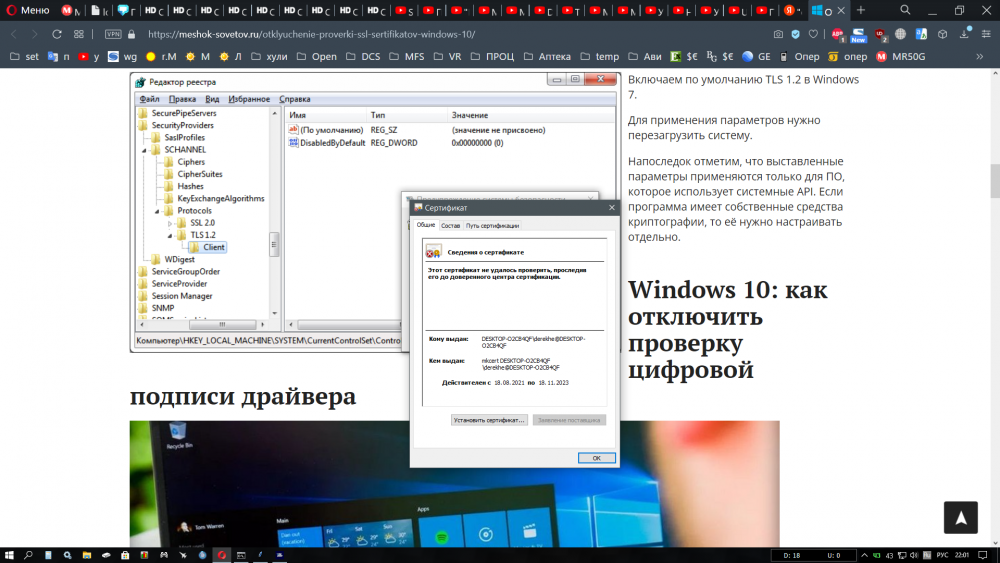1000x563 pixels.
Task: Open the uBlock extension icon
Action: point(880,34)
